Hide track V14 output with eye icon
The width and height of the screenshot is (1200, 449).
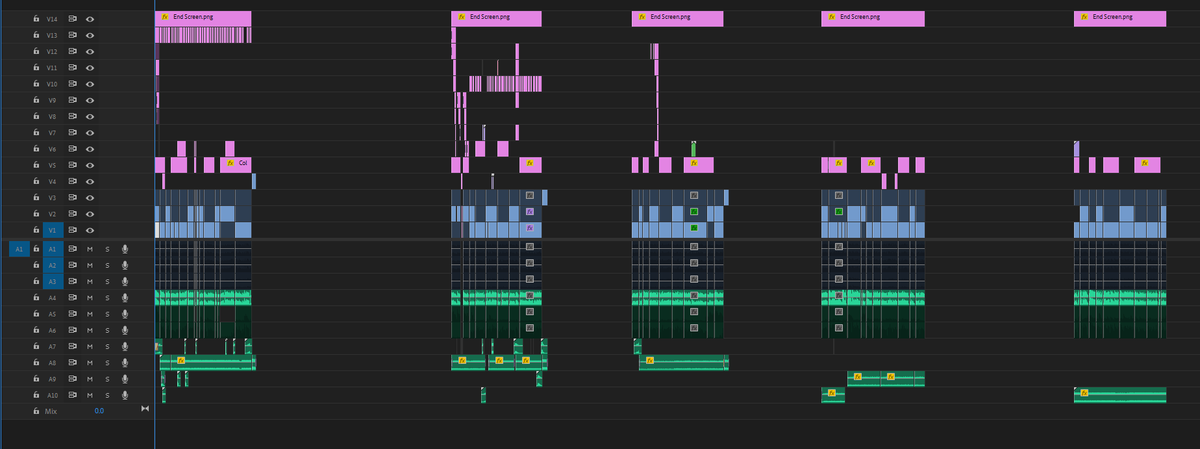(90, 19)
